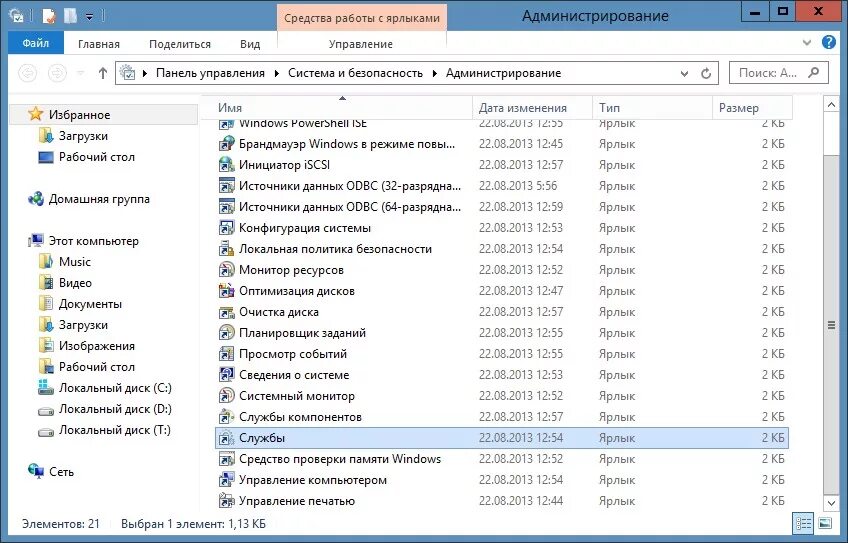Image resolution: width=848 pixels, height=543 pixels.
Task: Click the Брандмауэр Windows shortcut icon
Action: (226, 144)
